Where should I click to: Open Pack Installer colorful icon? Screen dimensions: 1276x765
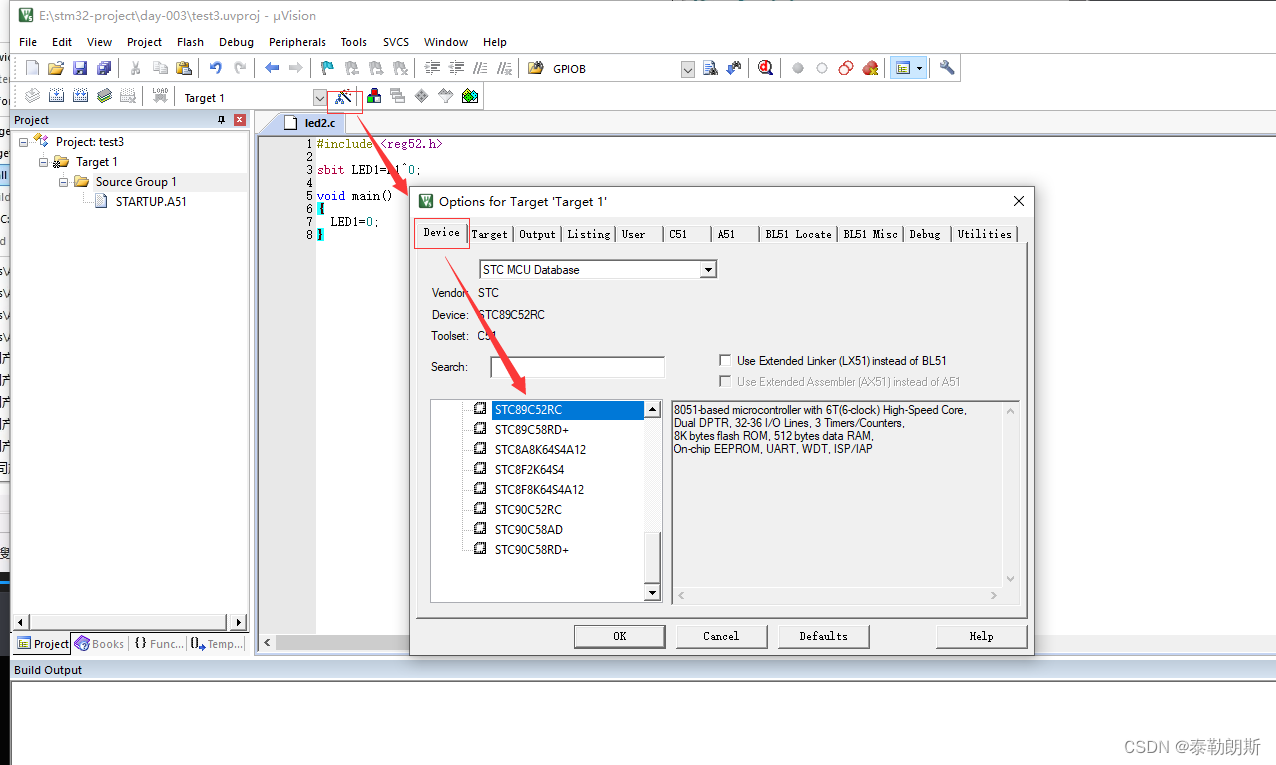[470, 96]
